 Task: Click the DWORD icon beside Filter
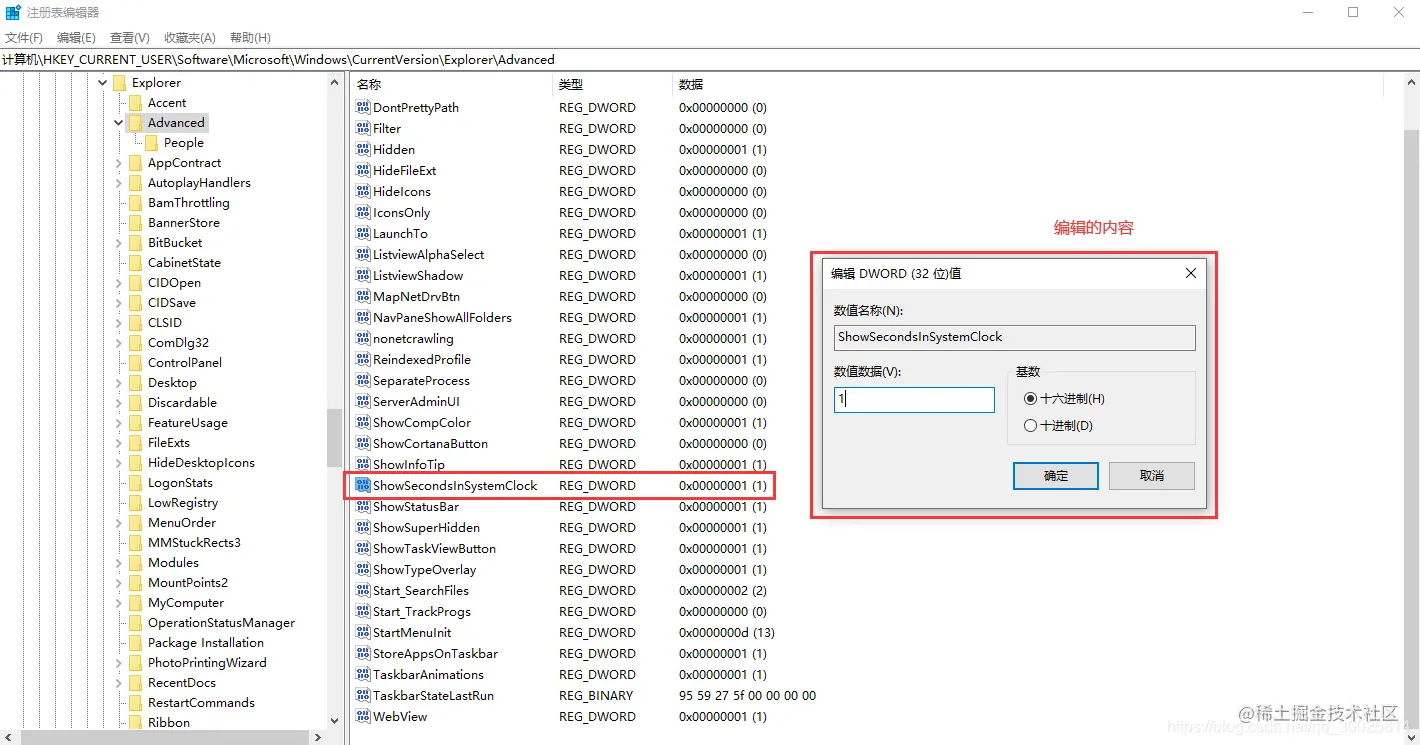(363, 128)
